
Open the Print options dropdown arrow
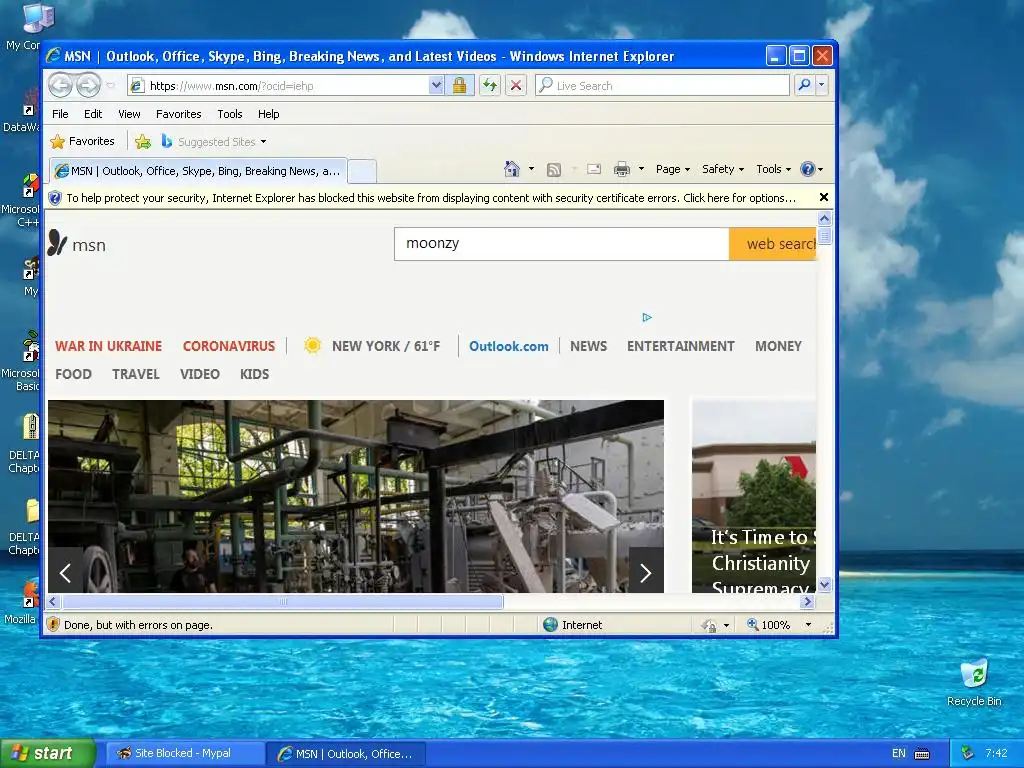click(641, 169)
